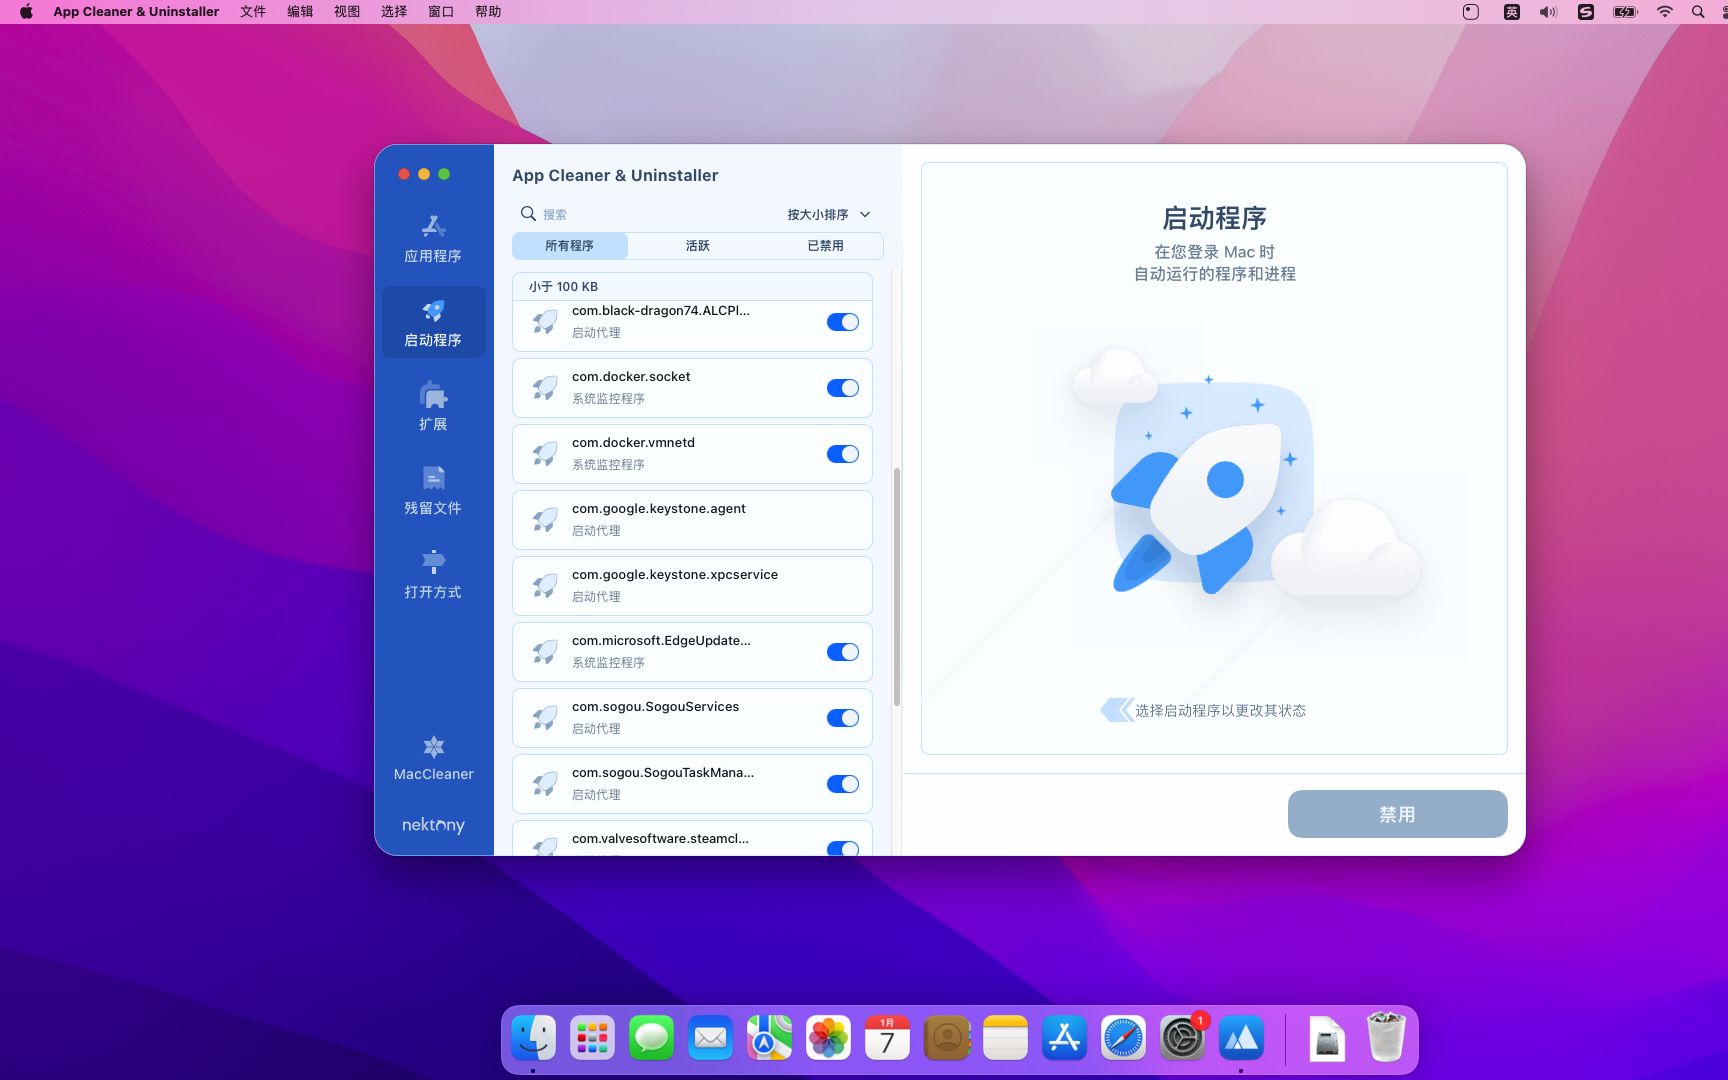1728x1080 pixels.
Task: Click the rocket icon next to com.docker.socket
Action: click(x=544, y=387)
